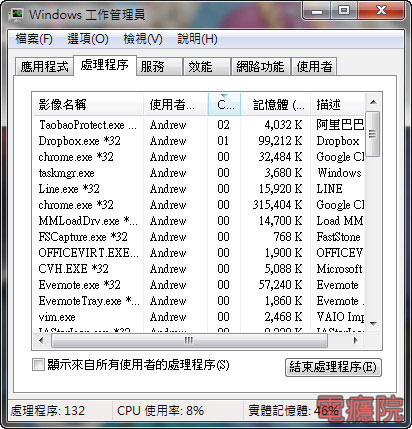Select the Line.exe *32 process
Screen dimensions: 412x429
coord(199,189)
